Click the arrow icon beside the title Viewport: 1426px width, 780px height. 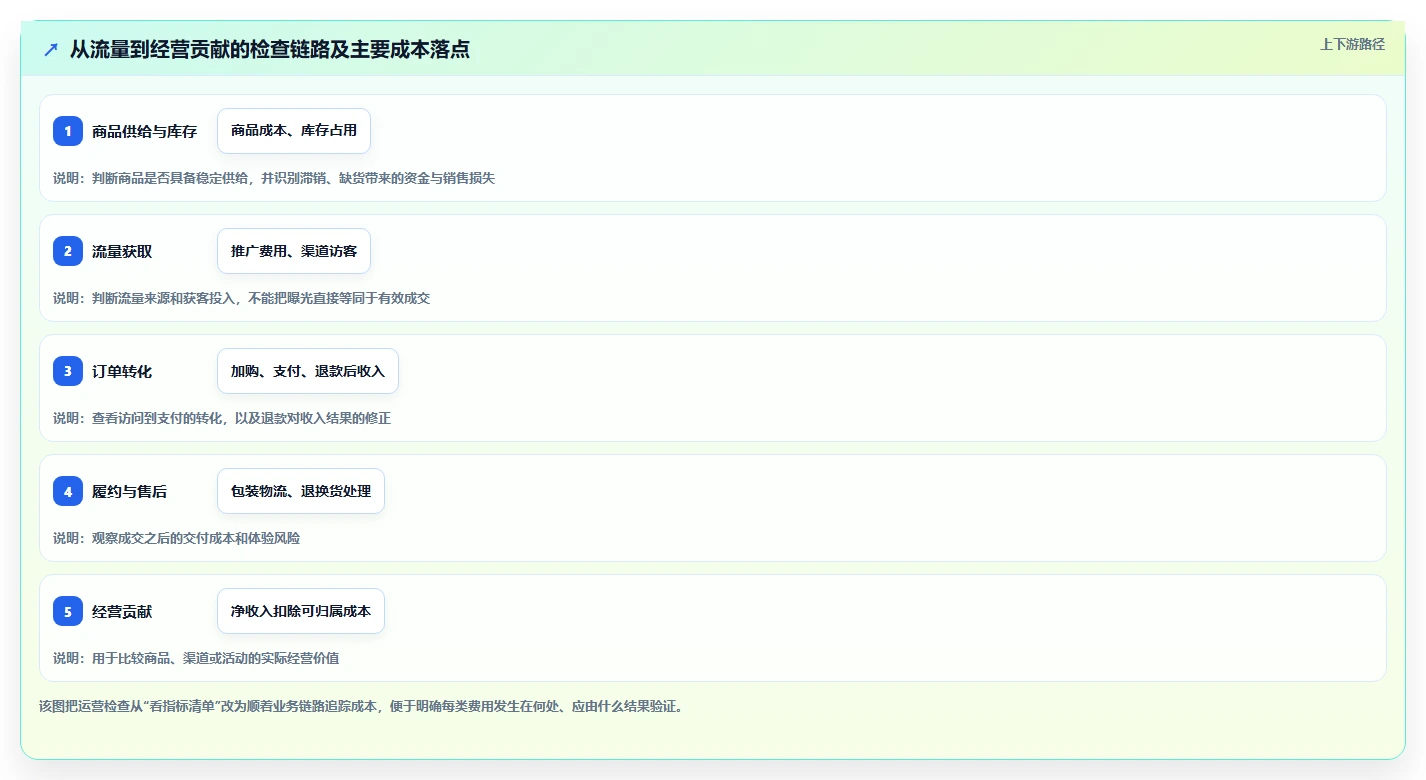point(51,49)
